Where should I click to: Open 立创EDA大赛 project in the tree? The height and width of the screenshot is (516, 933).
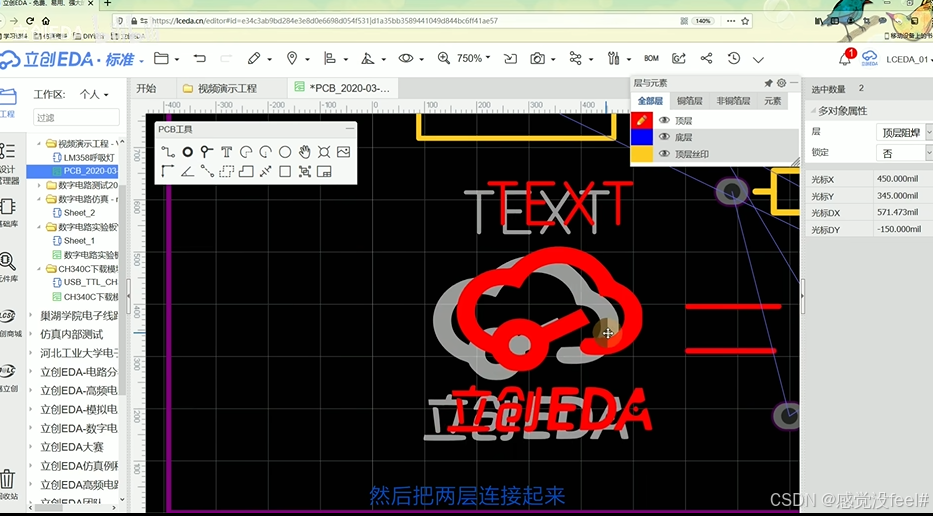[72, 446]
